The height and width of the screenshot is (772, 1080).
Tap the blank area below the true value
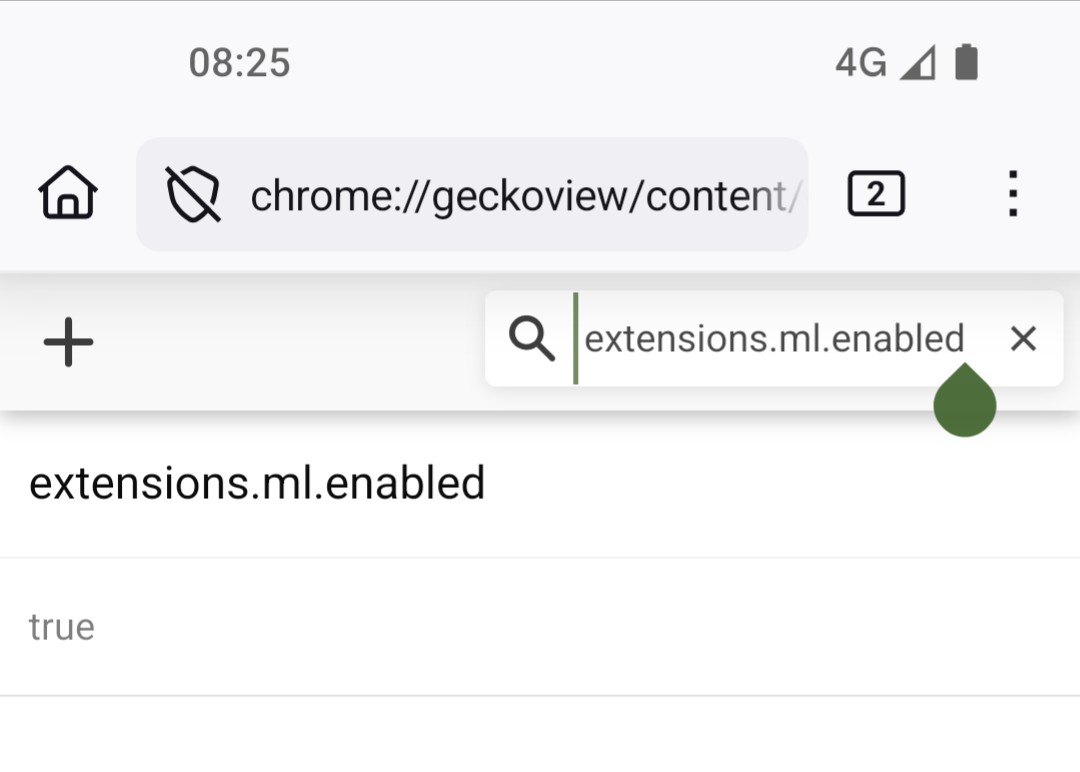[x=540, y=735]
